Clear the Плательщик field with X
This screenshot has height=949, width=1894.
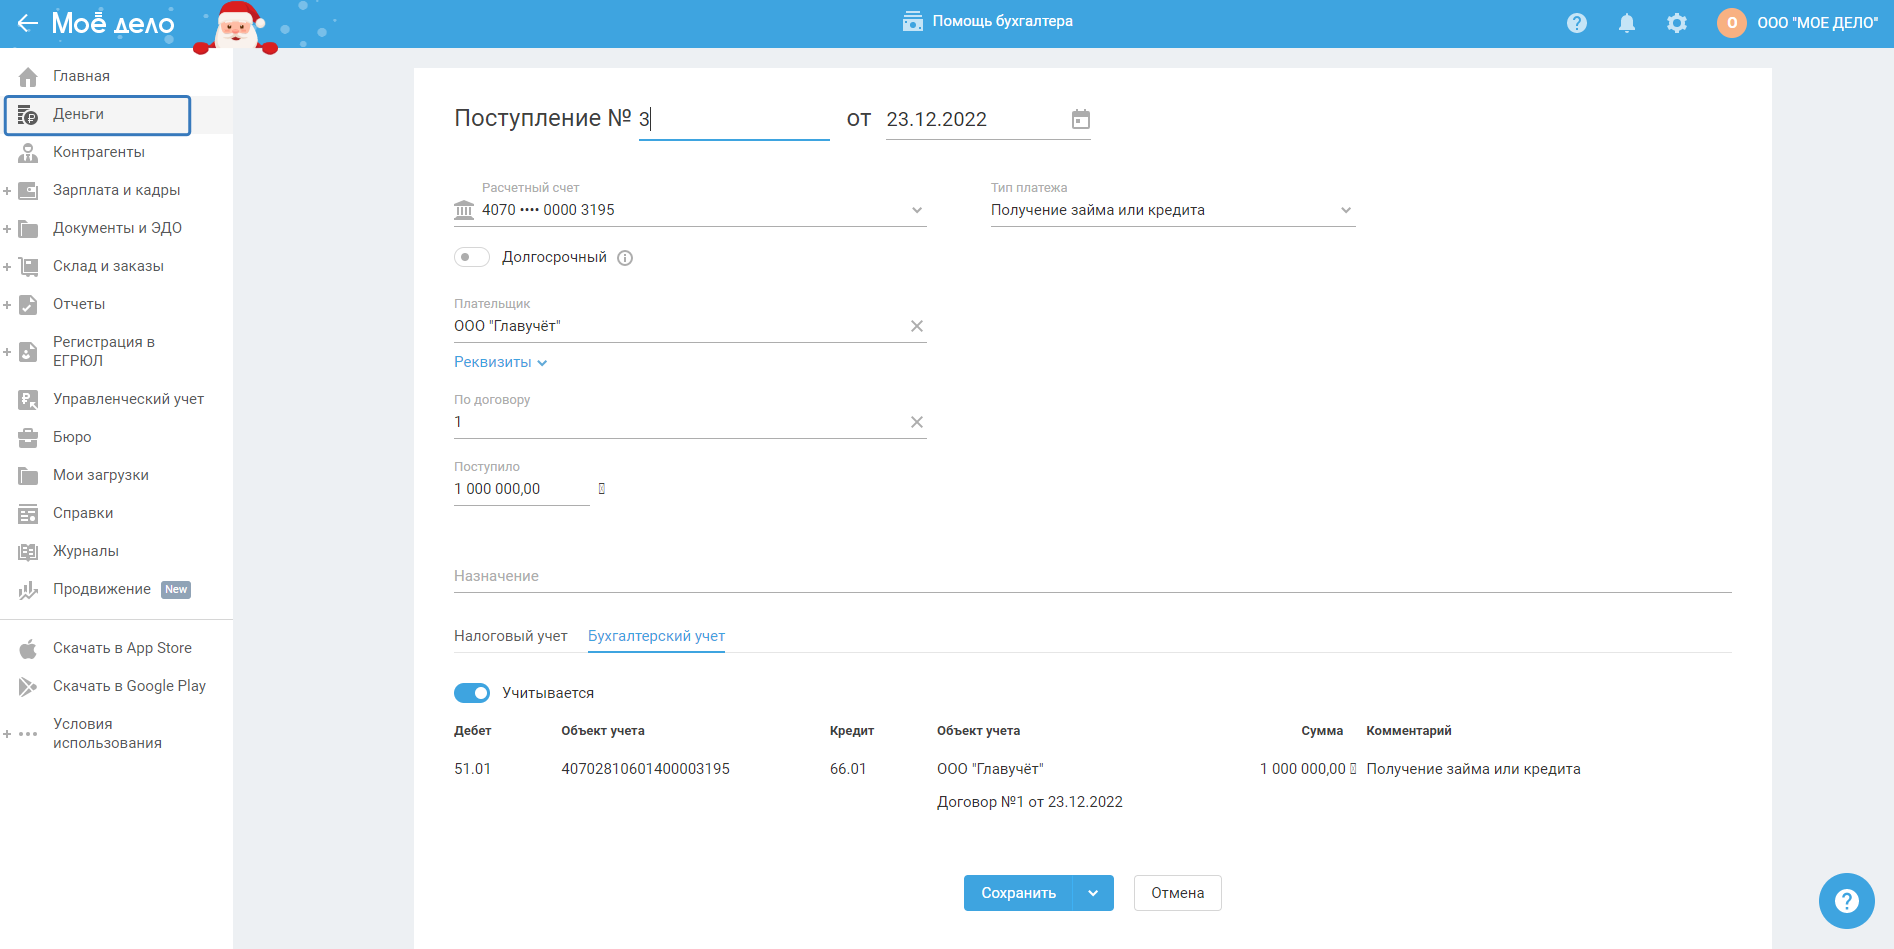coord(916,326)
